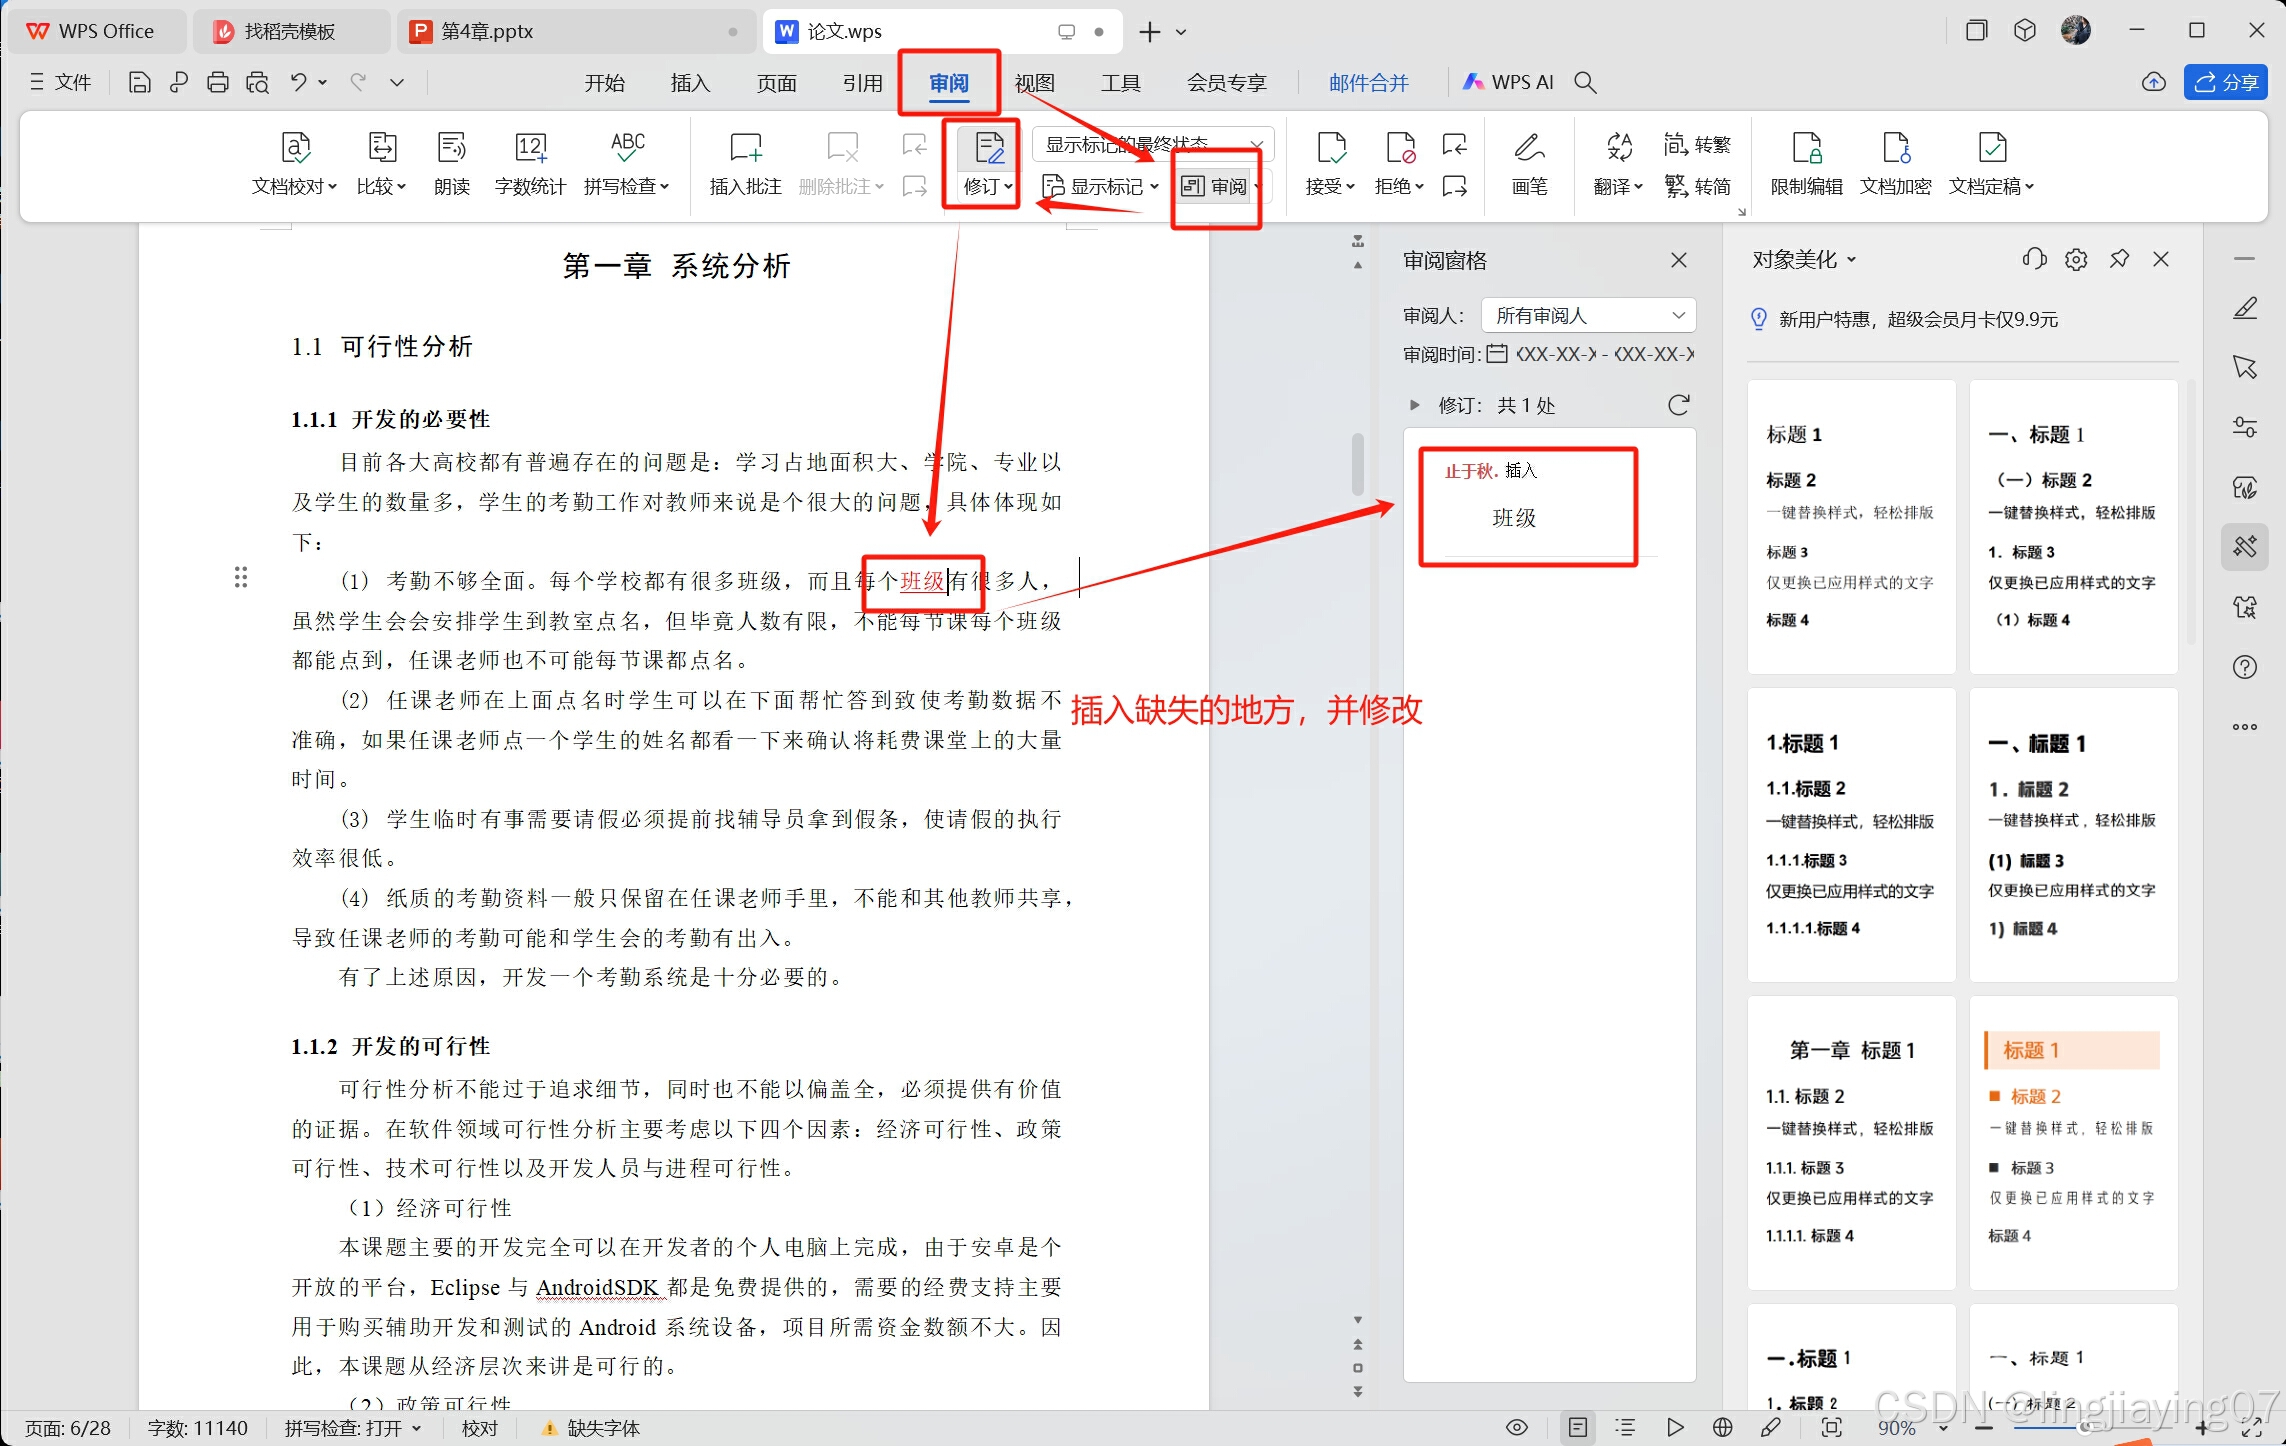Image resolution: width=2286 pixels, height=1446 pixels.
Task: Open settings gear in 对象美化 panel
Action: pyautogui.click(x=2076, y=260)
